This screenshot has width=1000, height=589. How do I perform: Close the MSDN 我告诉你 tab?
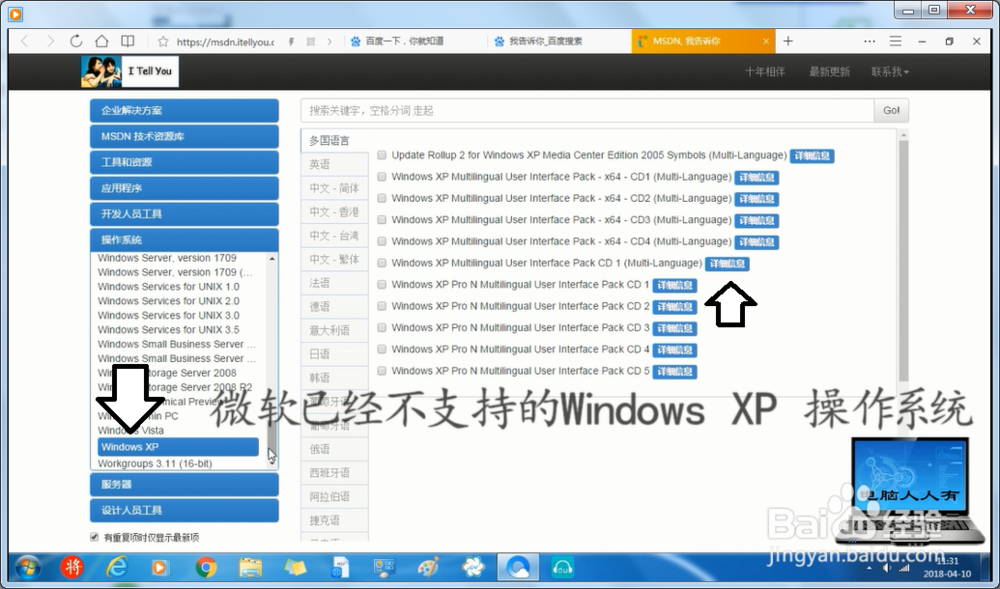point(766,41)
